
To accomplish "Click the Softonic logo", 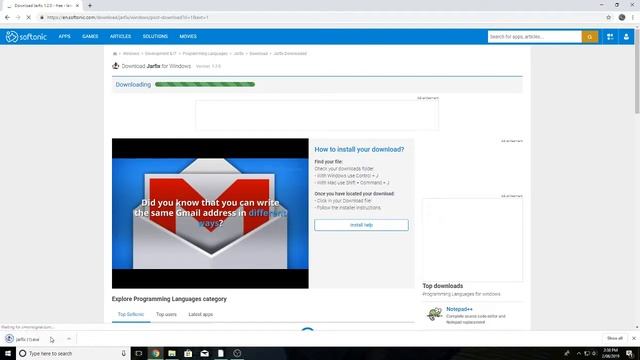I will coord(26,37).
